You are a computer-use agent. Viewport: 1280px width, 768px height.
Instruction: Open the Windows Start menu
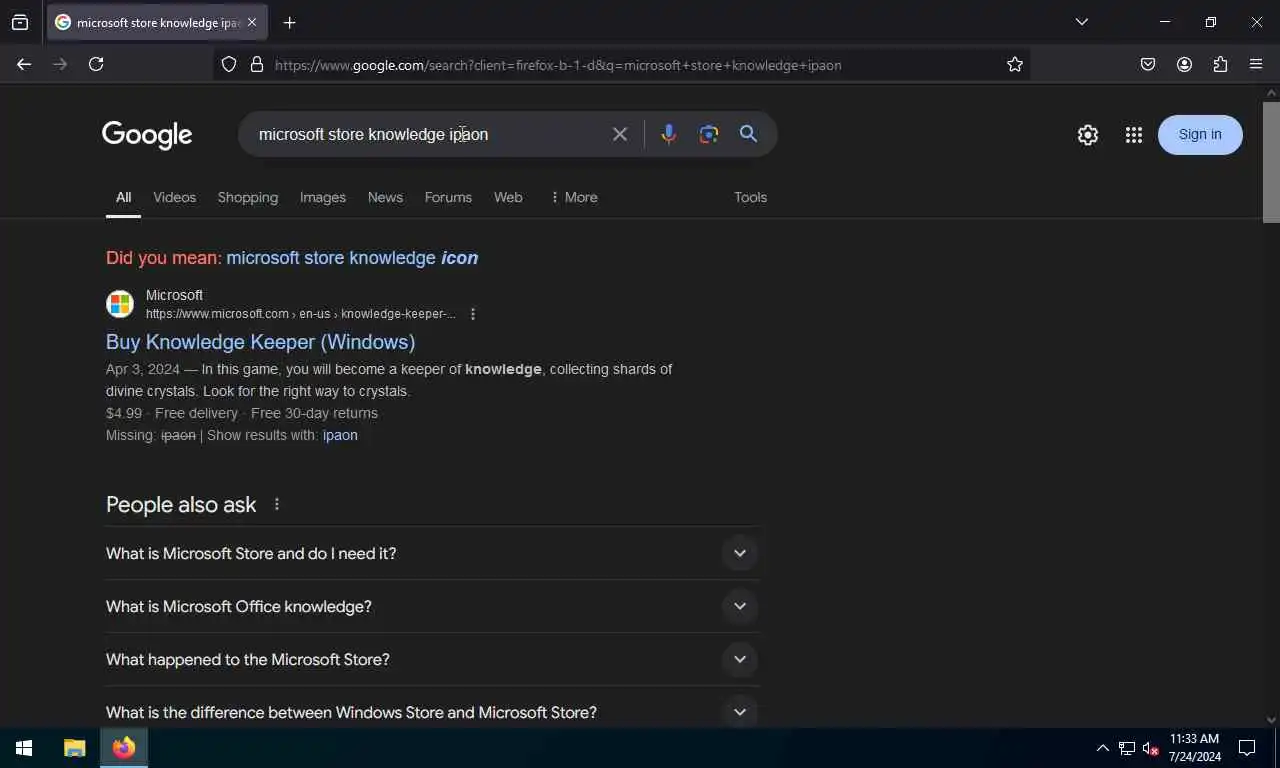[x=24, y=748]
